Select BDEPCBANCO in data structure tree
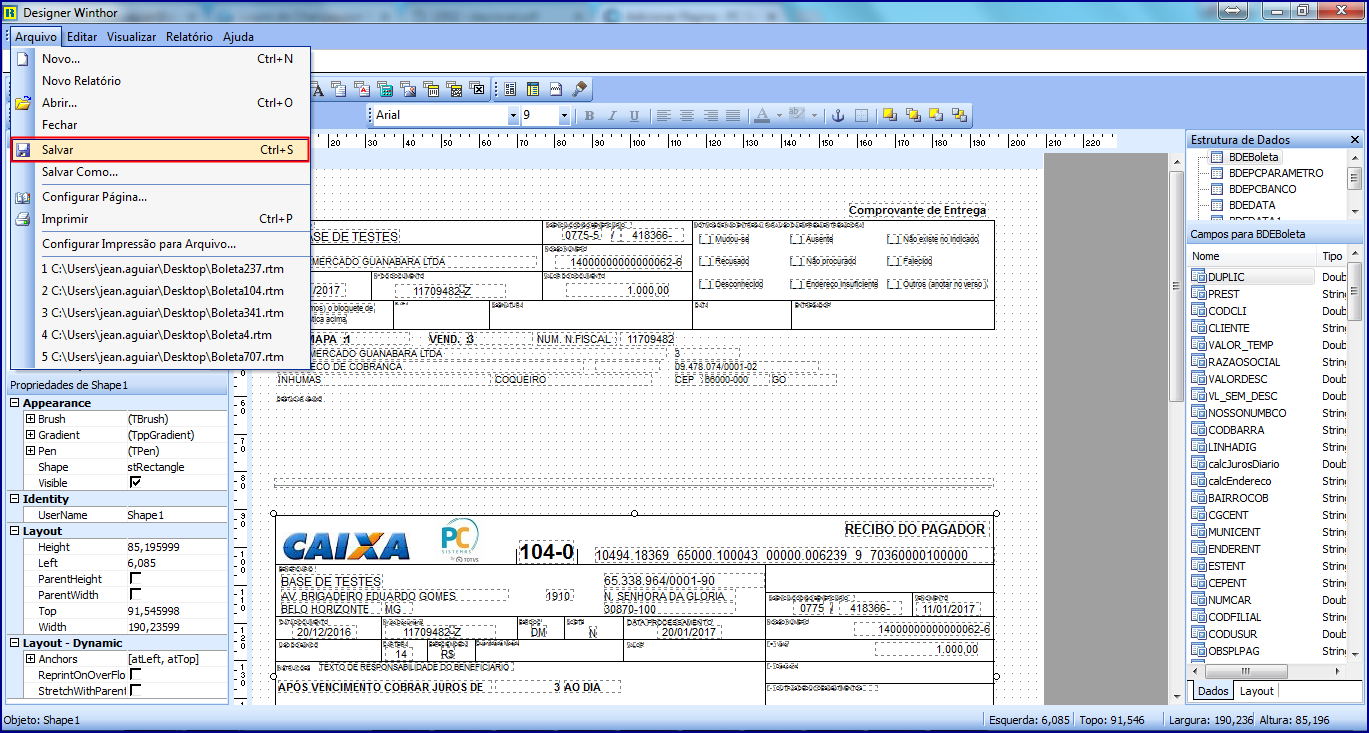1369x733 pixels. 1263,189
